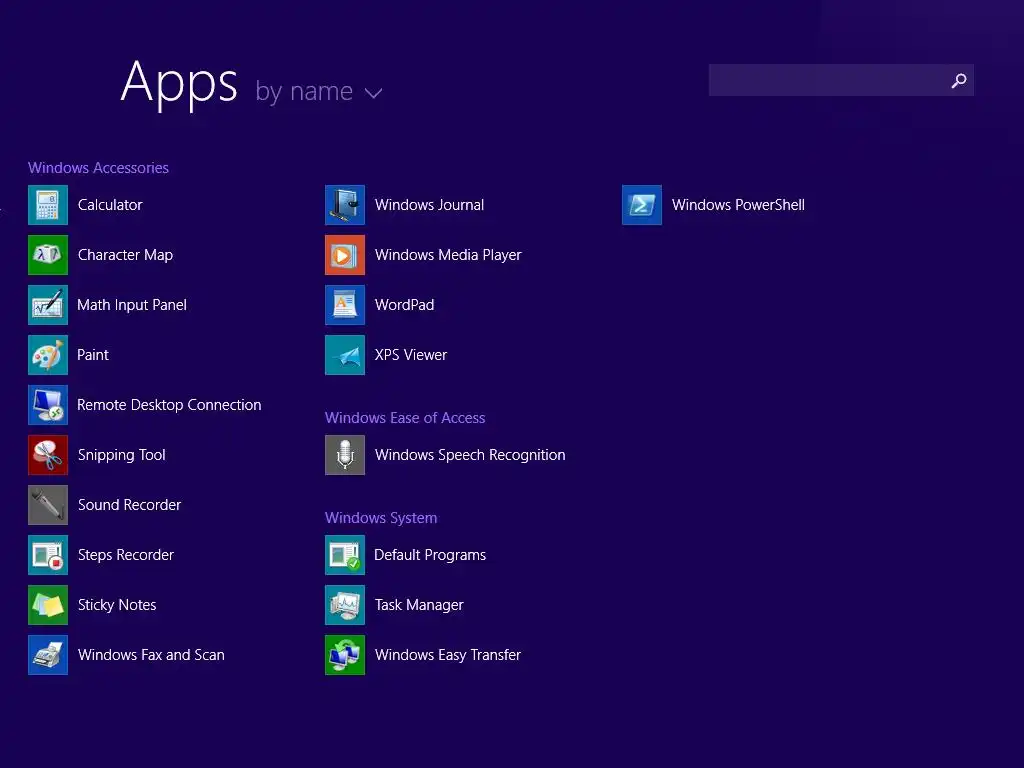Open the Windows Journal icon

point(345,205)
